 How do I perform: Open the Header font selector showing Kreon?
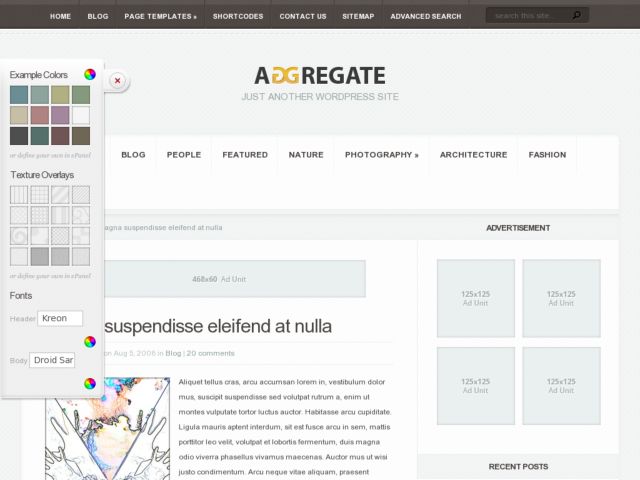[x=59, y=318]
